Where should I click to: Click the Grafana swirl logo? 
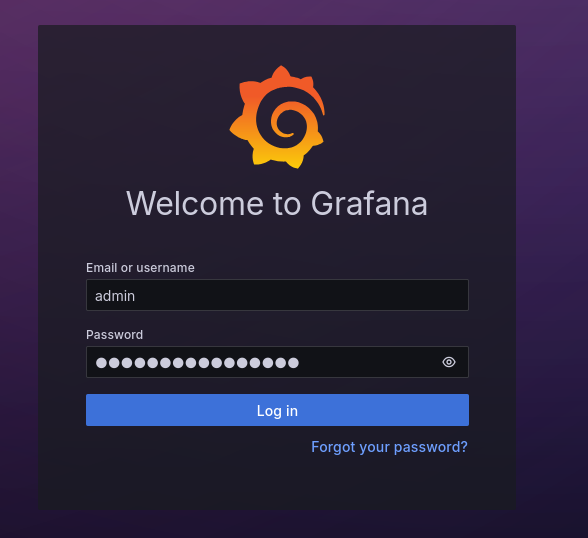[278, 117]
